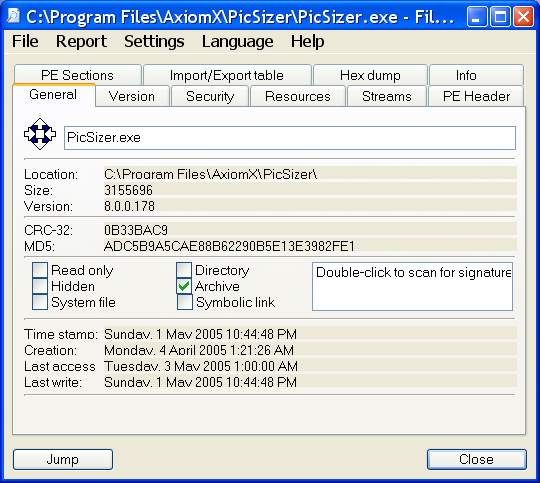
Task: Click the signature scan box
Action: tap(412, 287)
